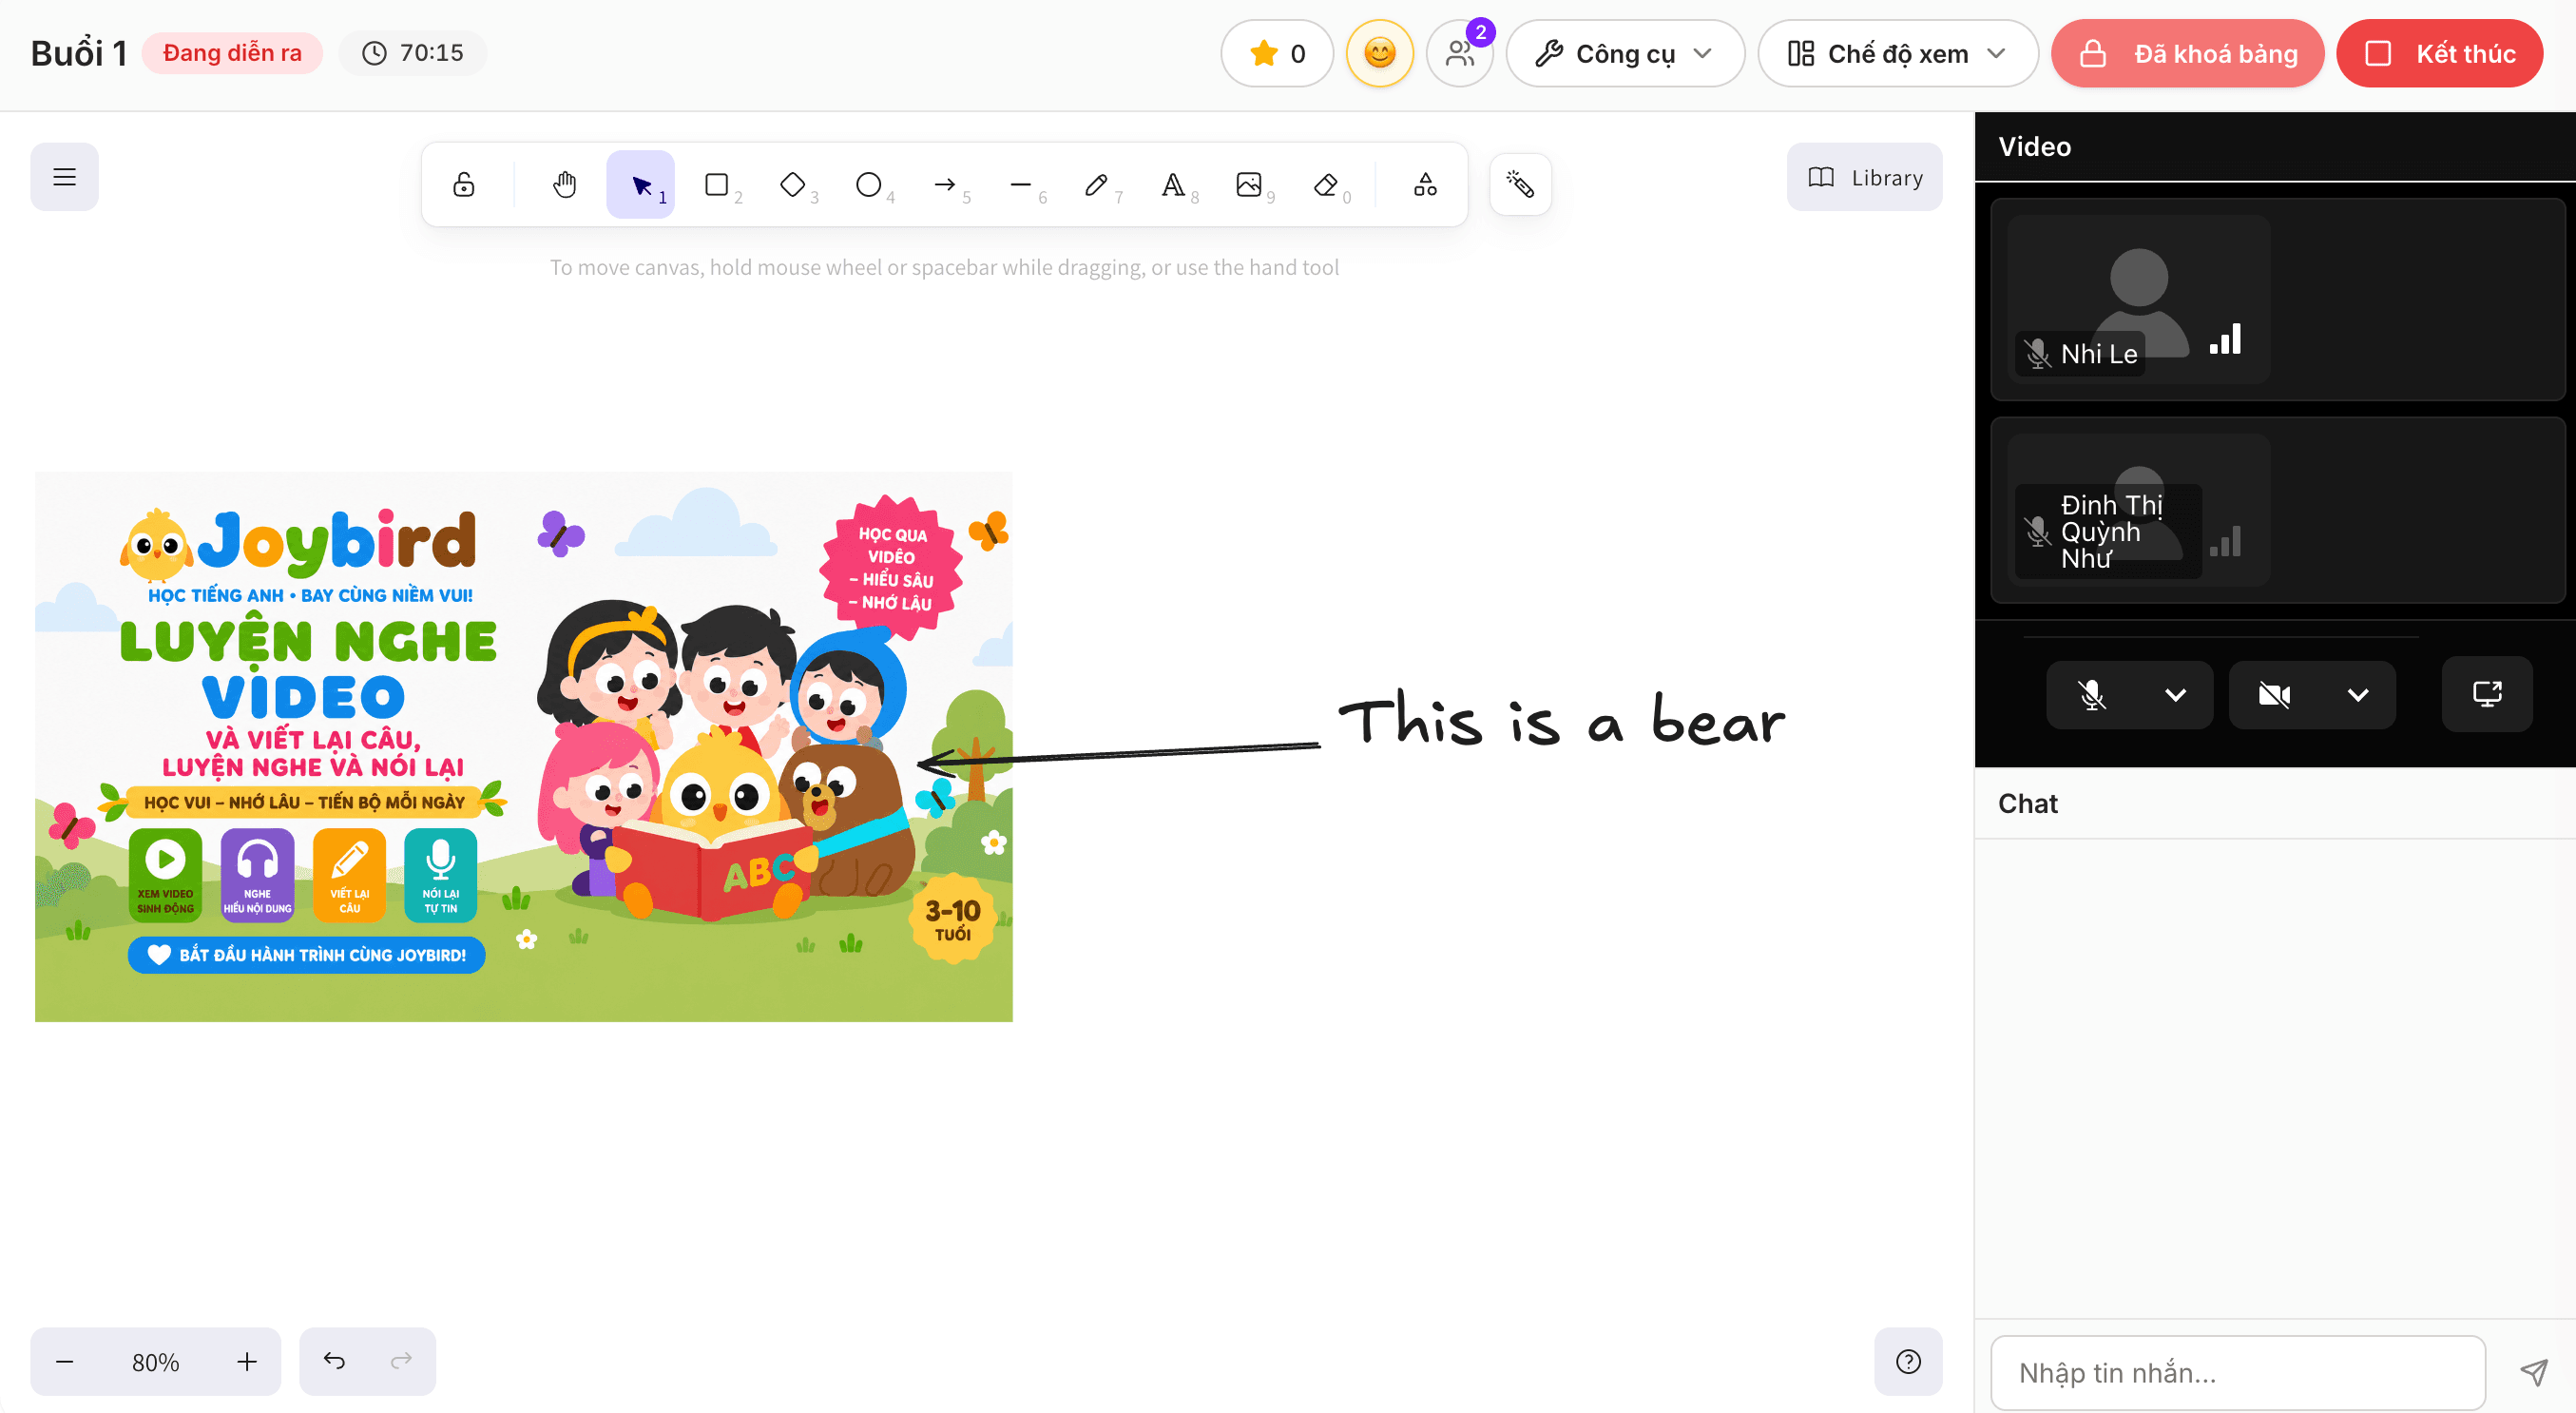Unmute the microphone button
The height and width of the screenshot is (1413, 2576).
coord(2091,694)
